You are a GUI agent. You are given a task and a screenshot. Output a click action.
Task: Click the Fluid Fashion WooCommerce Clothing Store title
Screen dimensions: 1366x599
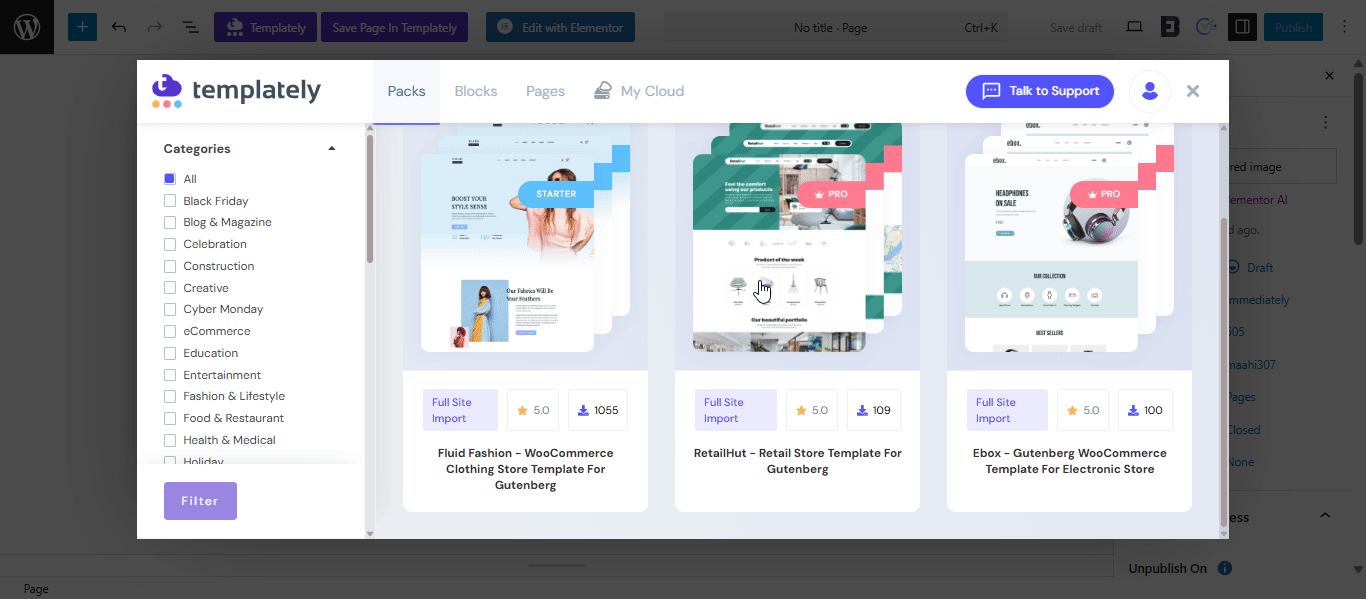coord(525,469)
